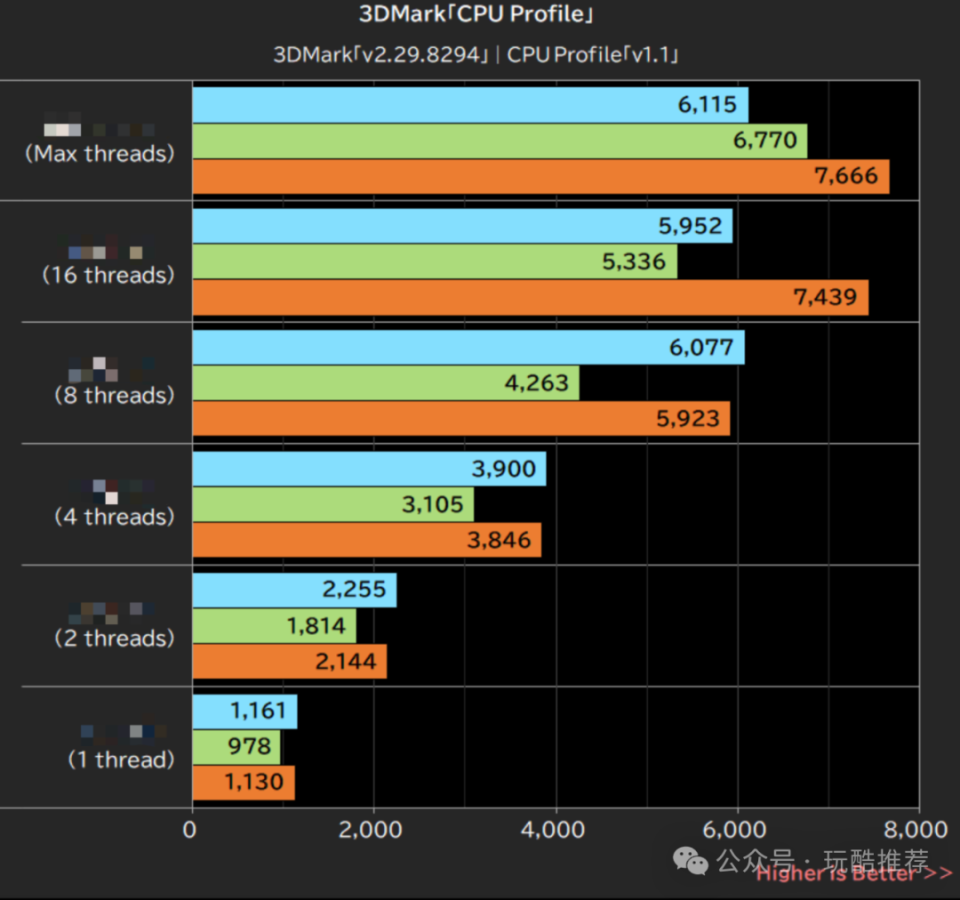Screen dimensions: 960x900
Task: Click the blue bar value 6,077
Action: (701, 348)
